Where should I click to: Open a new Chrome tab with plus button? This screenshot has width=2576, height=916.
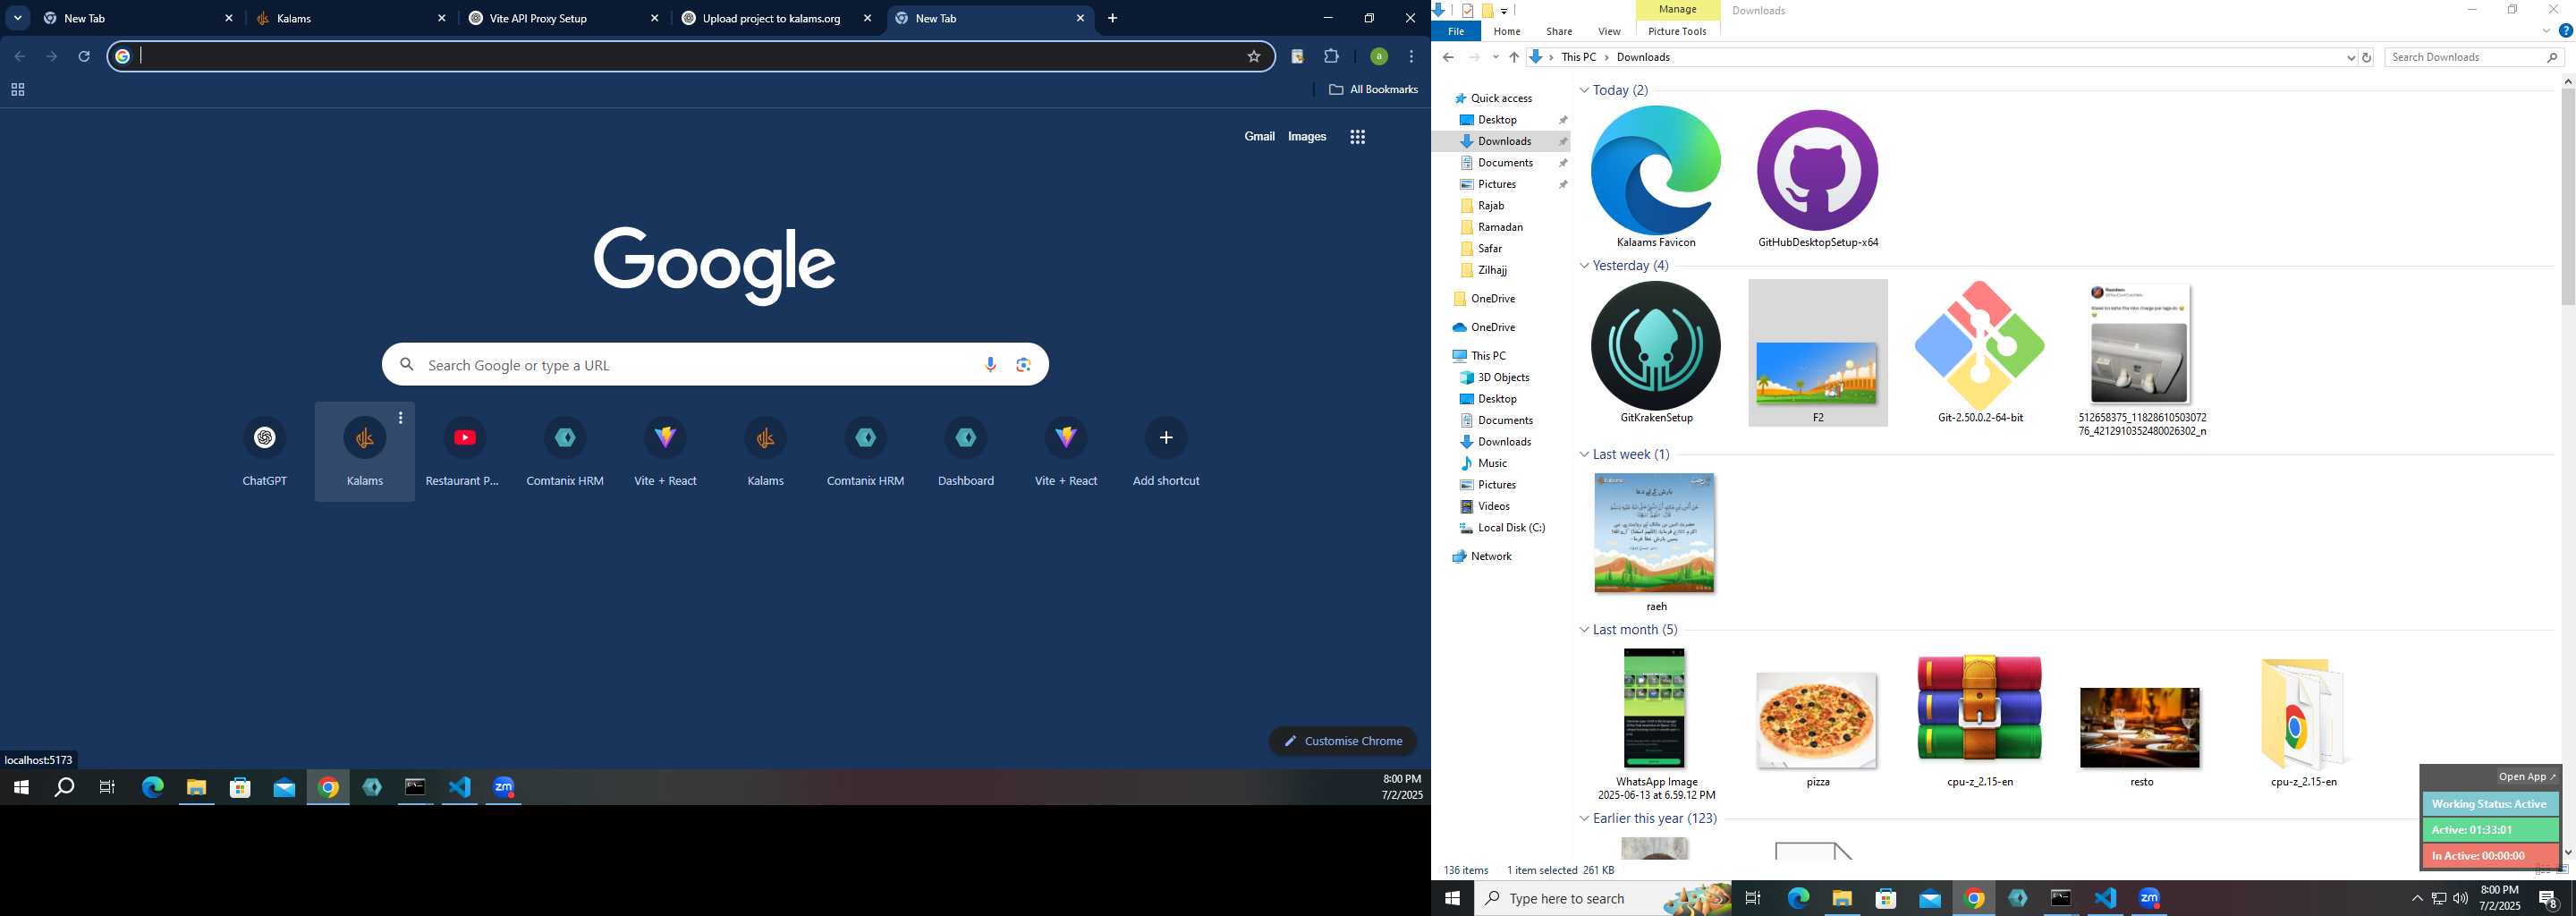click(1113, 18)
